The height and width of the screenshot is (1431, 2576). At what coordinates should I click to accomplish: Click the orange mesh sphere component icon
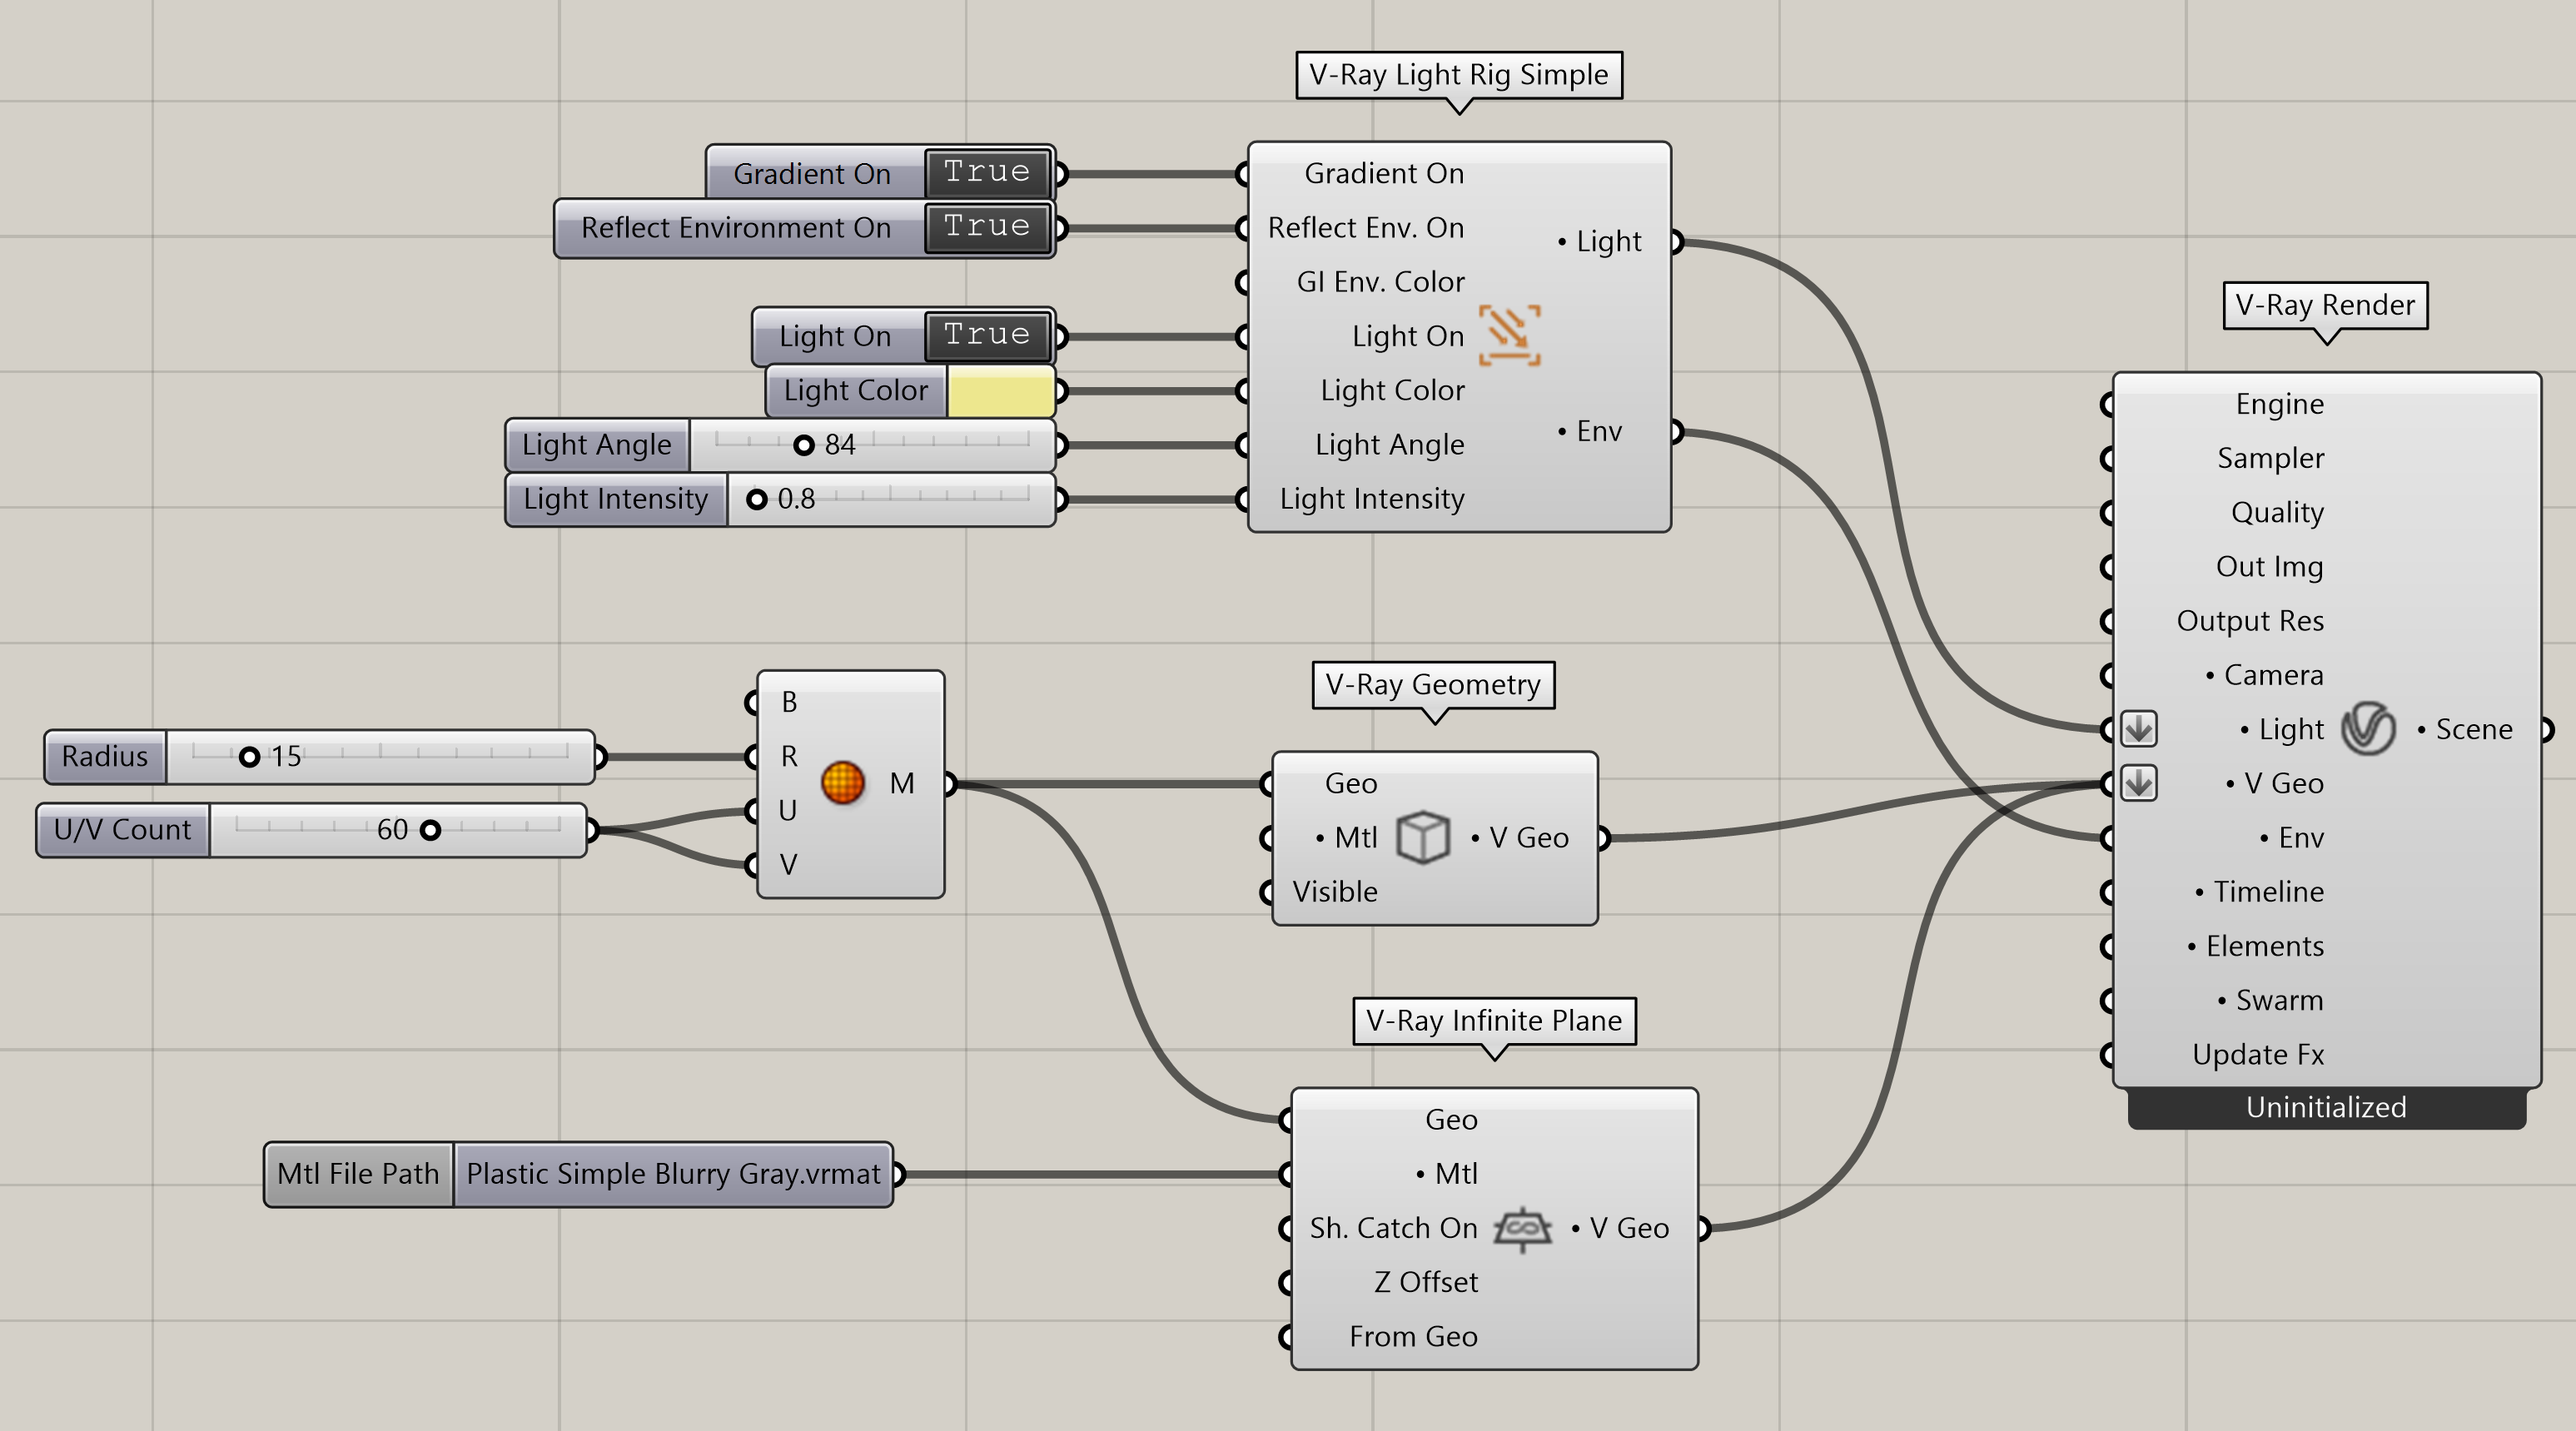(x=842, y=783)
